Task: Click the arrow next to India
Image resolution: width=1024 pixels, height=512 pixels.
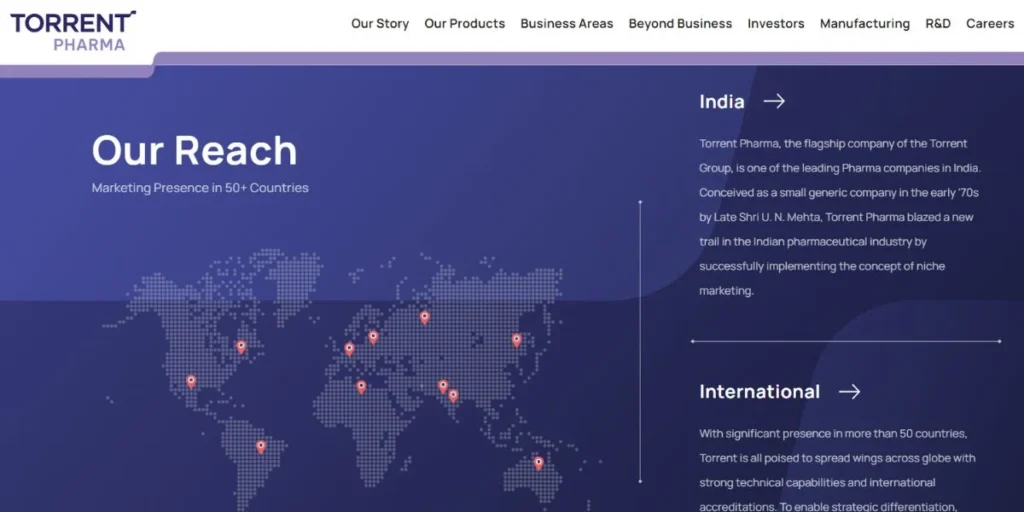Action: pyautogui.click(x=774, y=101)
